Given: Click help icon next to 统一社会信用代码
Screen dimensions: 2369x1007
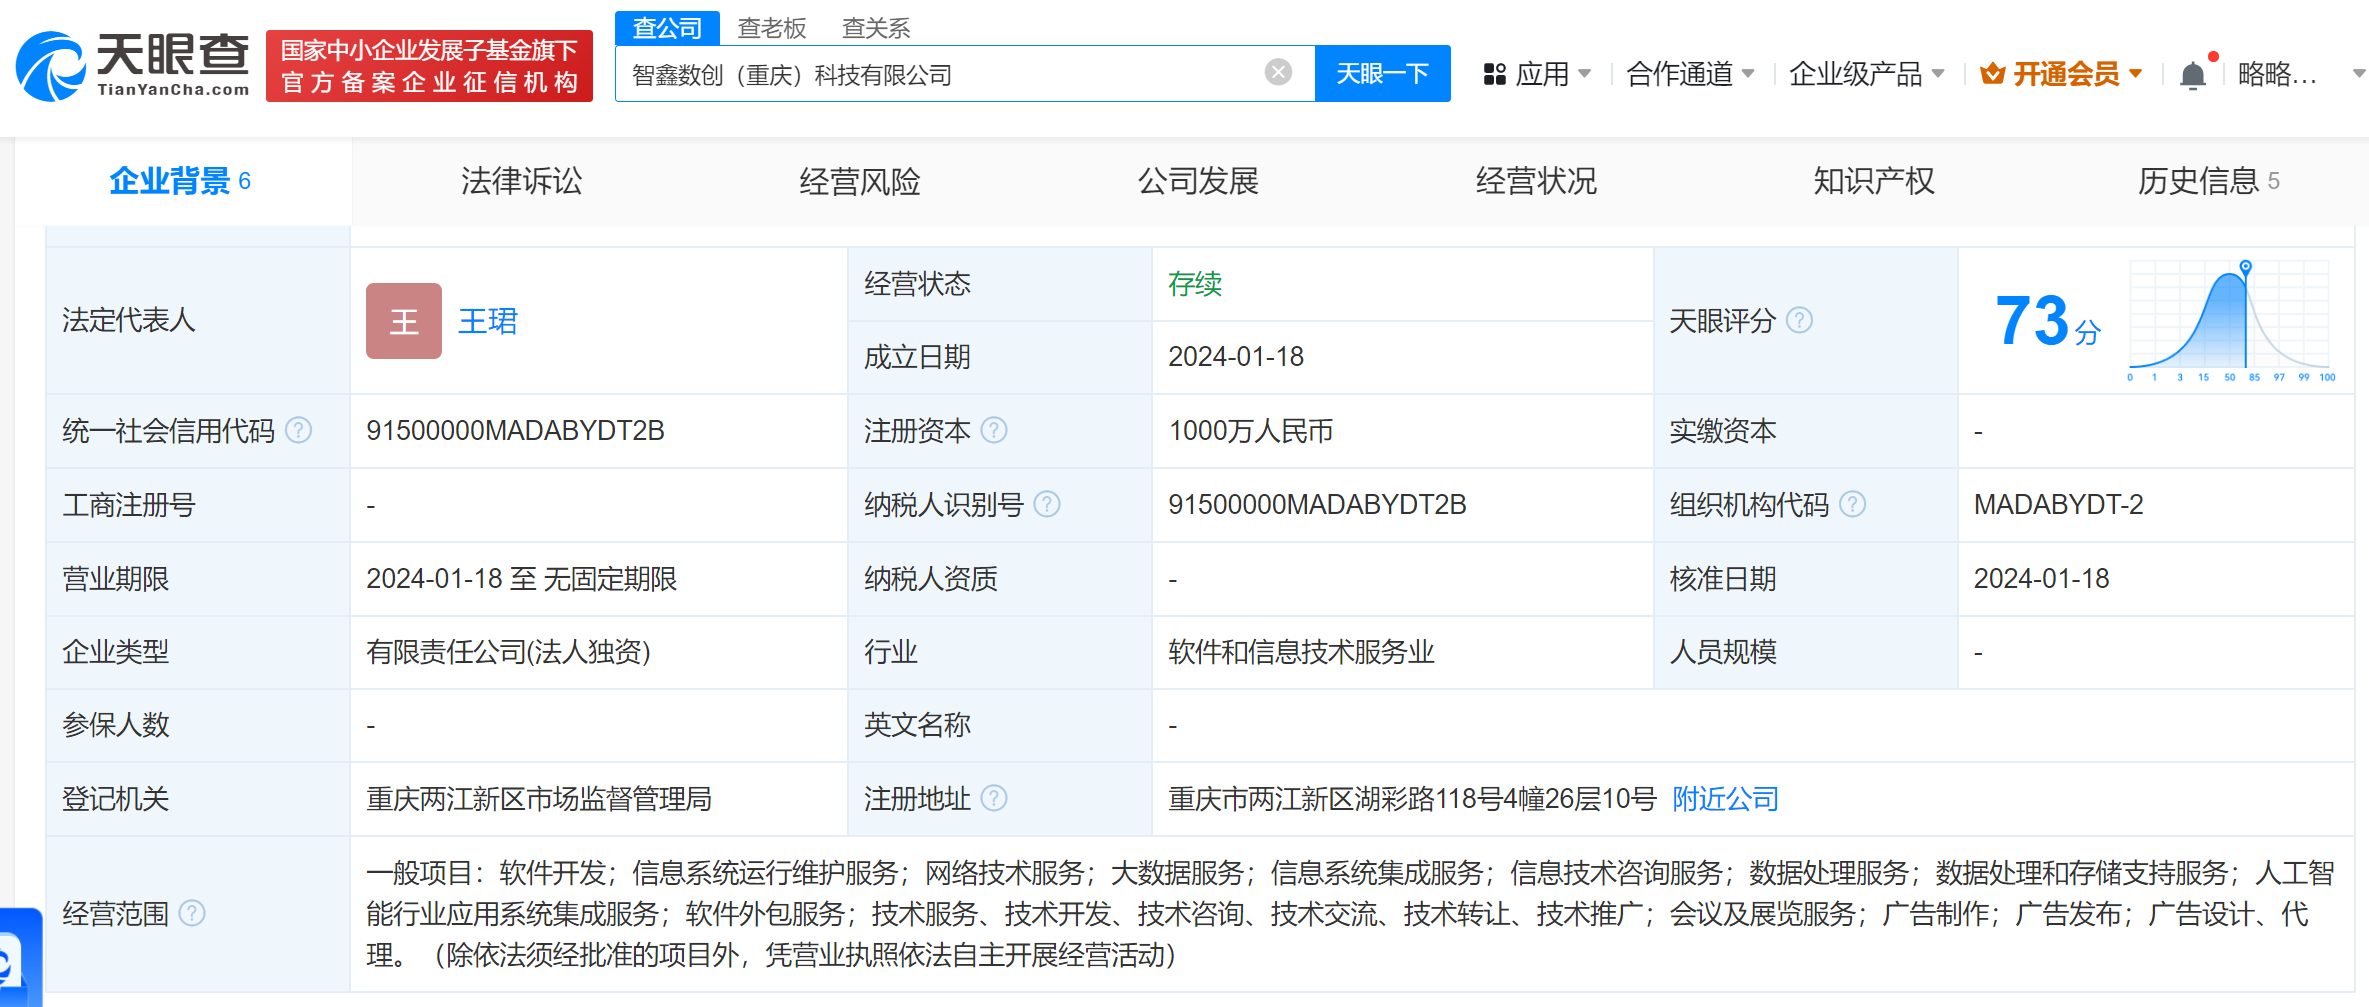Looking at the screenshot, I should (298, 430).
